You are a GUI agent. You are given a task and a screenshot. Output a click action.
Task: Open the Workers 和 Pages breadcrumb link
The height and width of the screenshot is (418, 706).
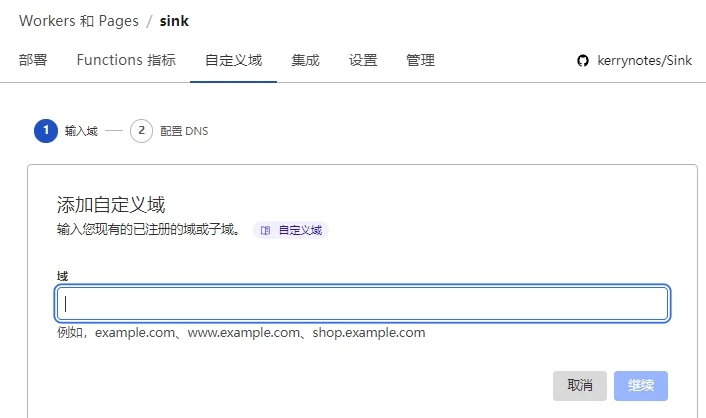pos(79,21)
